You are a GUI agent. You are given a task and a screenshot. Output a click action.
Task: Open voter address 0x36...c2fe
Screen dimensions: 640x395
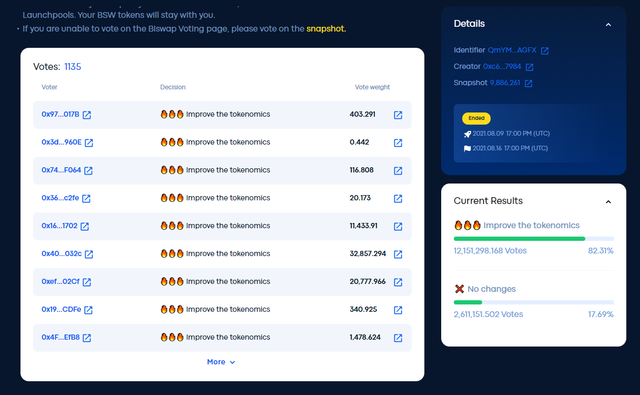pyautogui.click(x=60, y=198)
